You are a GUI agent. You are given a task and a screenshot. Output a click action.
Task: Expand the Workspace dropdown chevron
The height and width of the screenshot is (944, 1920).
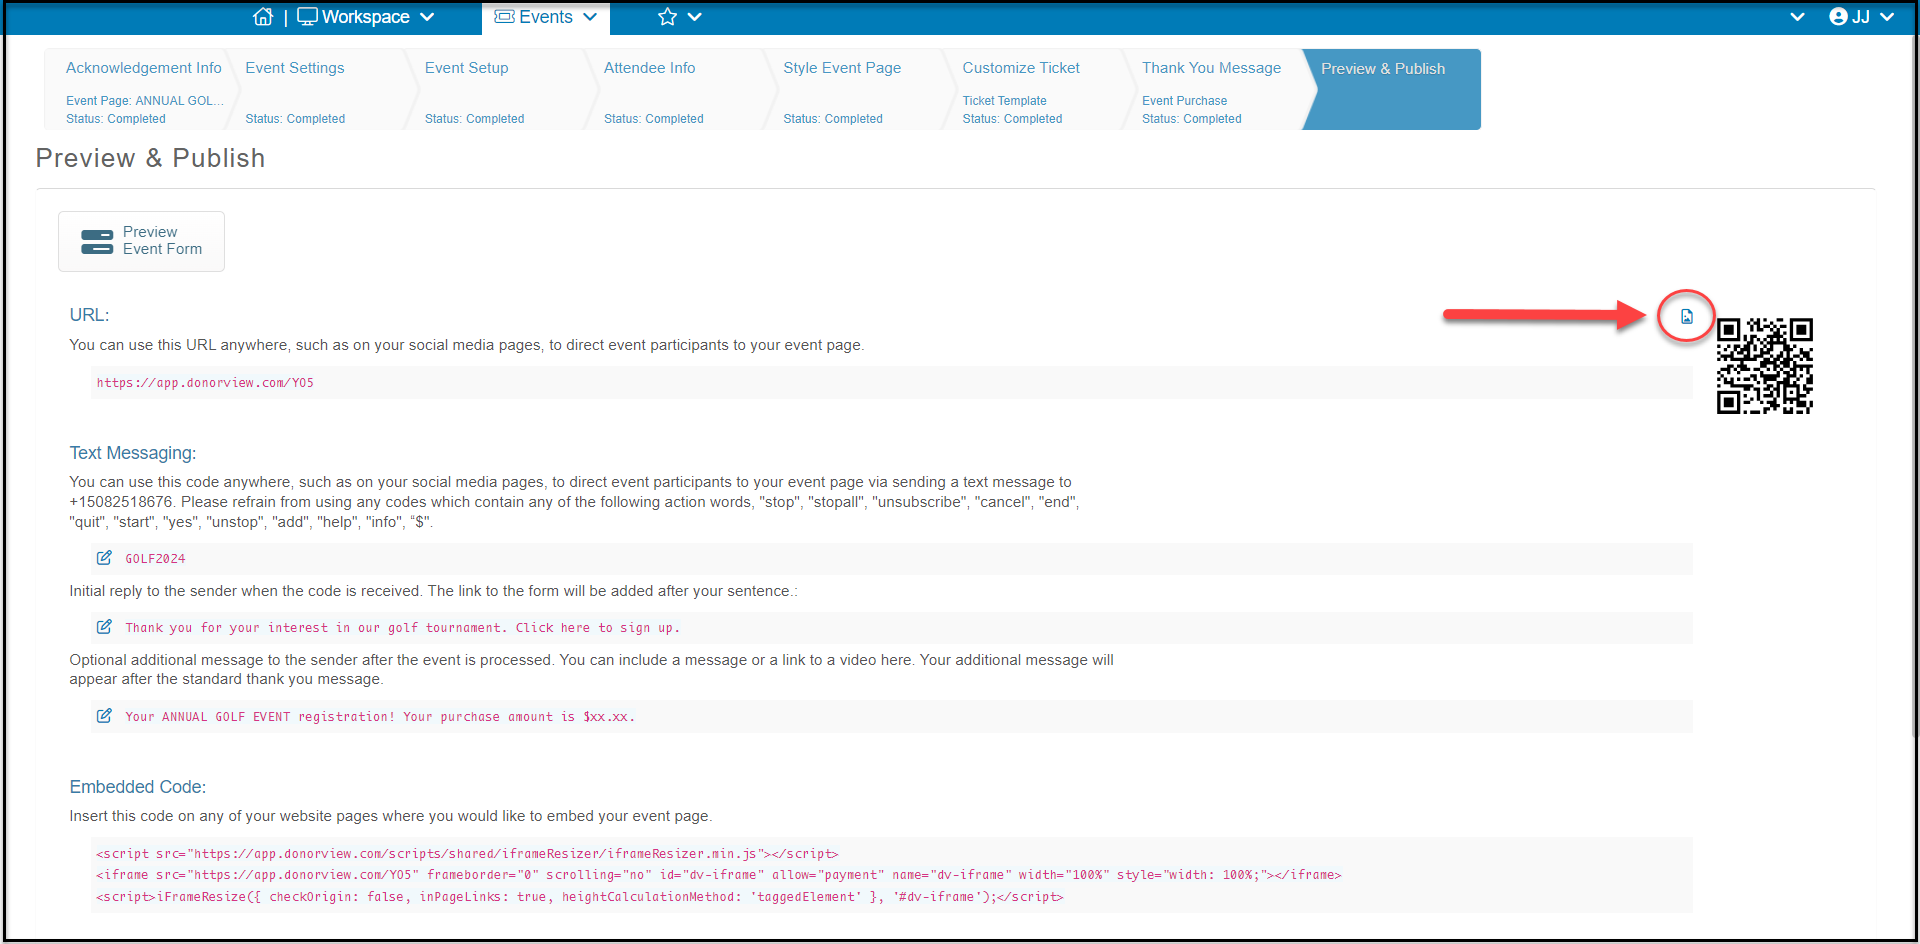point(427,17)
